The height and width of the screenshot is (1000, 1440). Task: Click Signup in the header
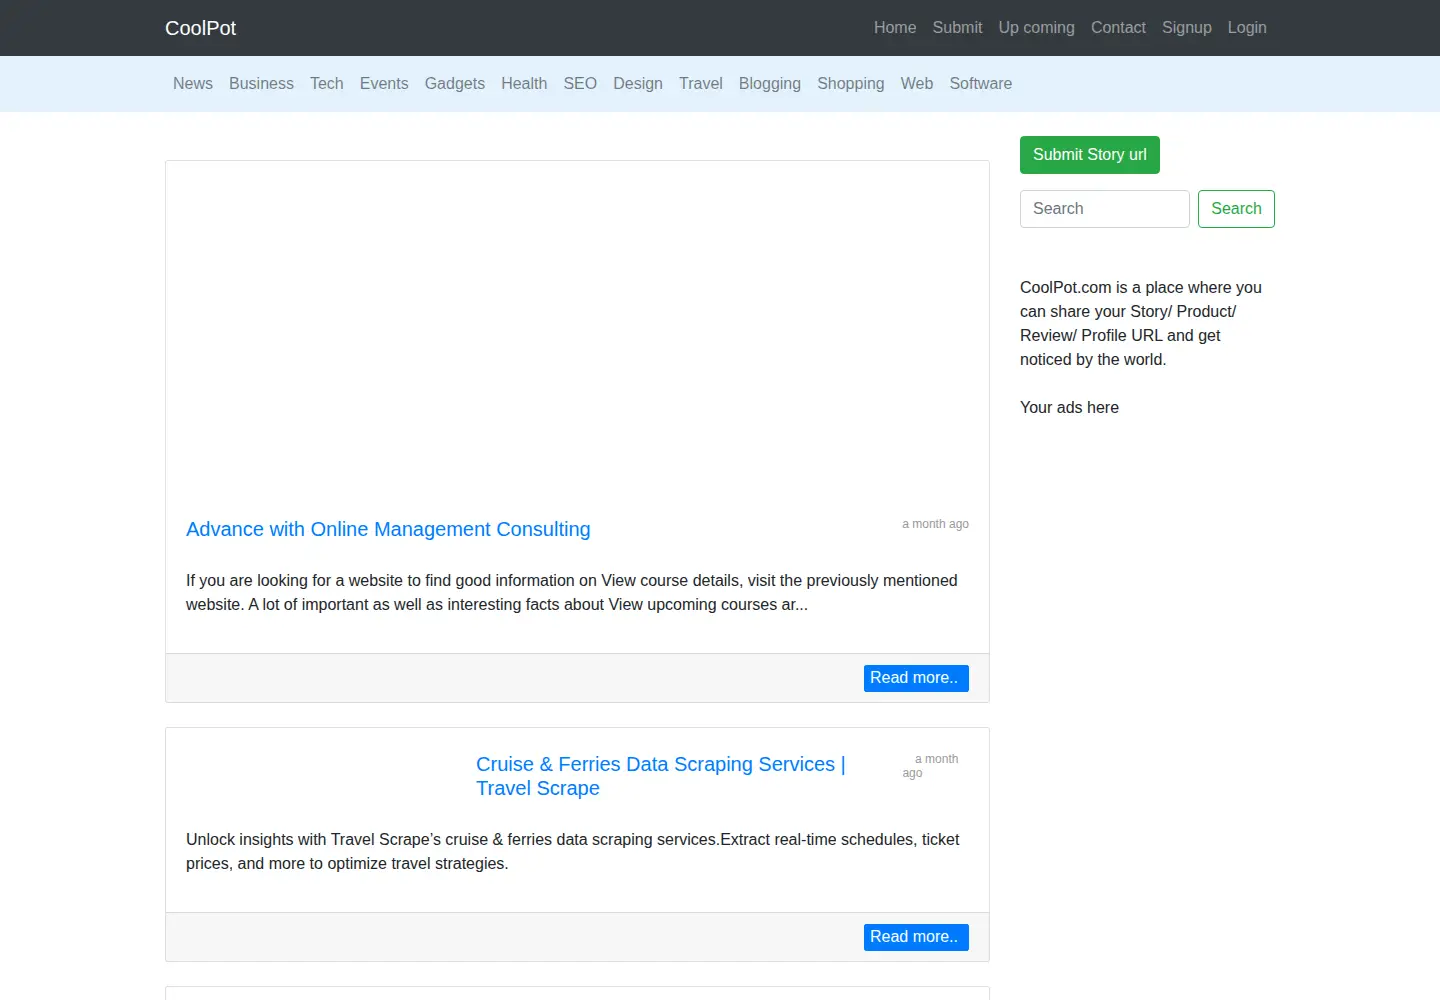click(x=1186, y=28)
